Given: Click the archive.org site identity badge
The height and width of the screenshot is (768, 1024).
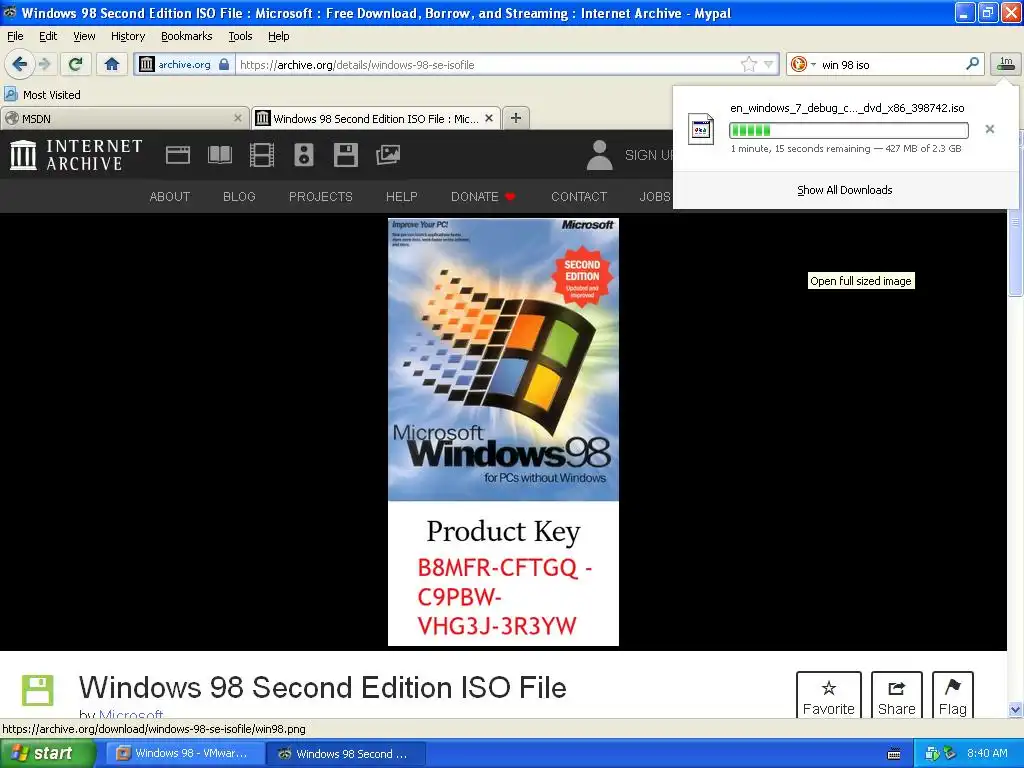Looking at the screenshot, I should pos(184,64).
